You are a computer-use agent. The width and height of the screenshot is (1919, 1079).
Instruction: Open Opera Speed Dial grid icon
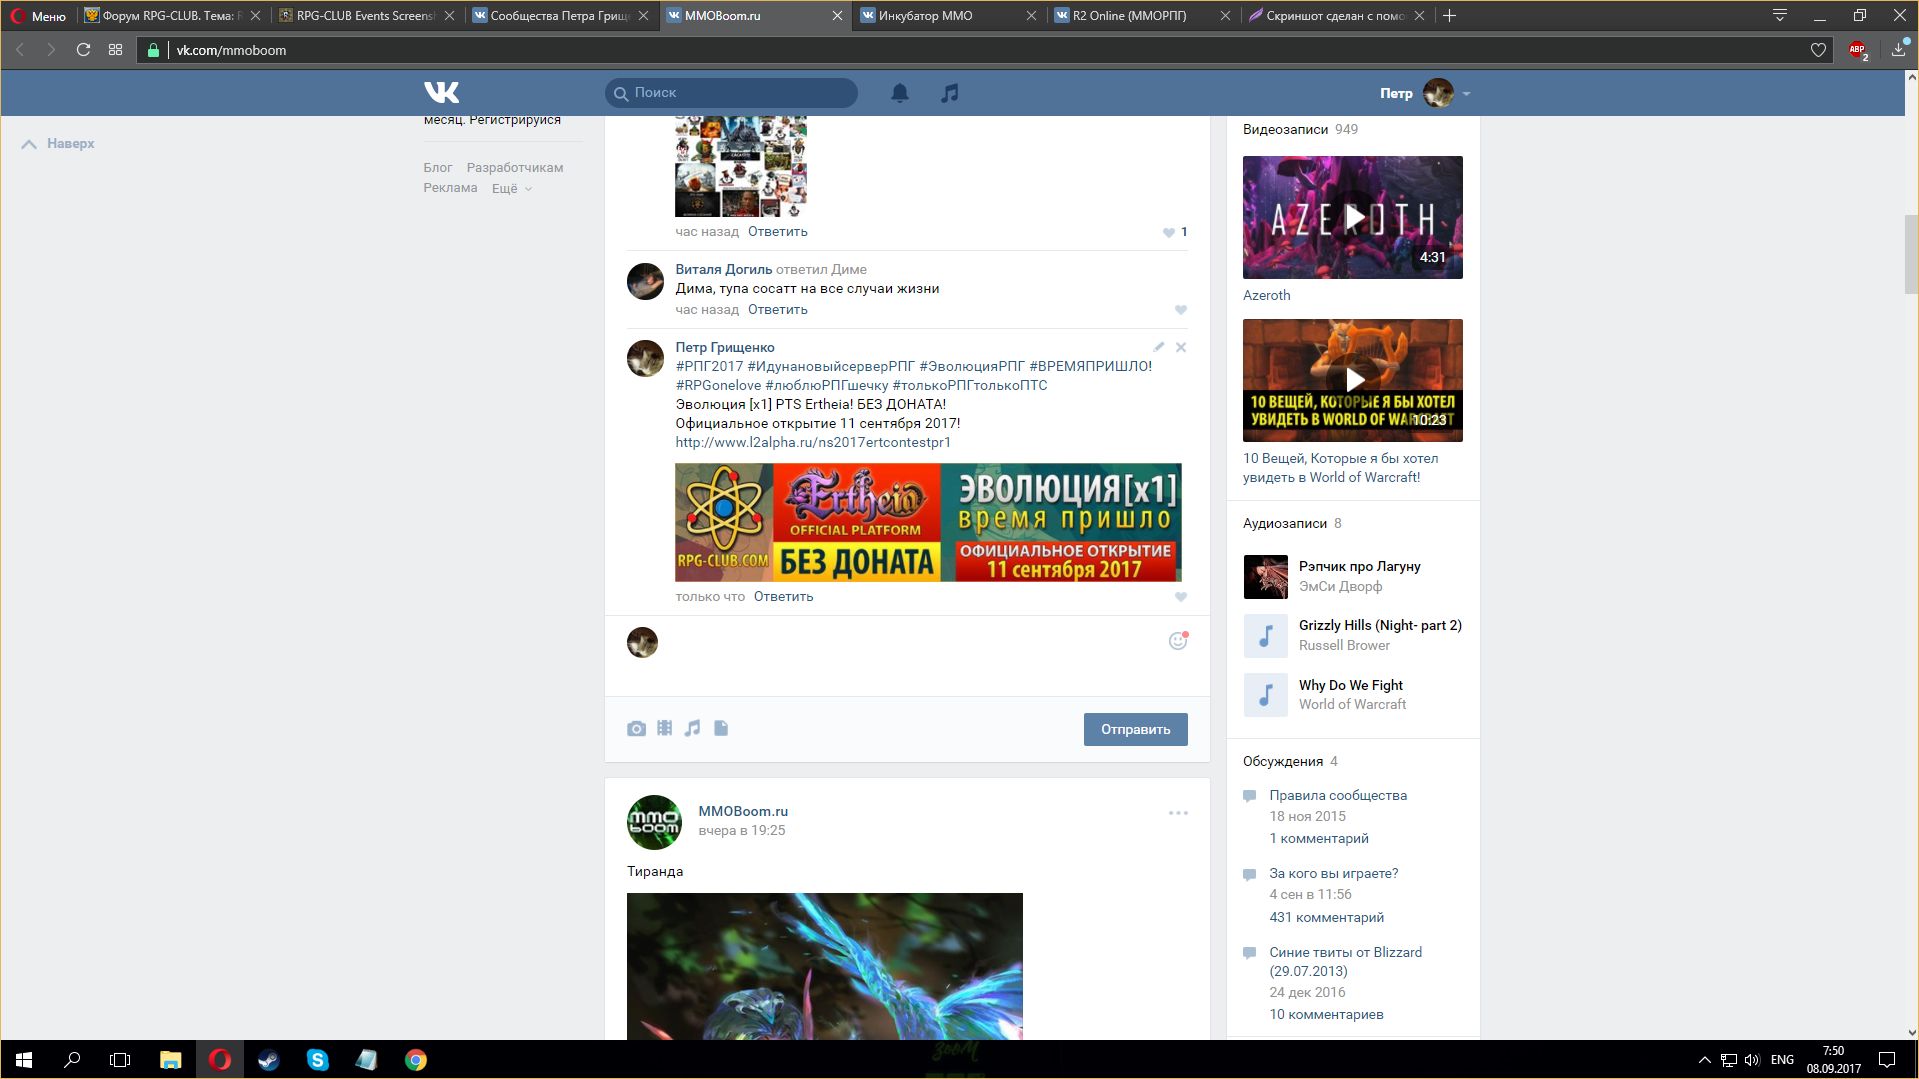point(116,50)
